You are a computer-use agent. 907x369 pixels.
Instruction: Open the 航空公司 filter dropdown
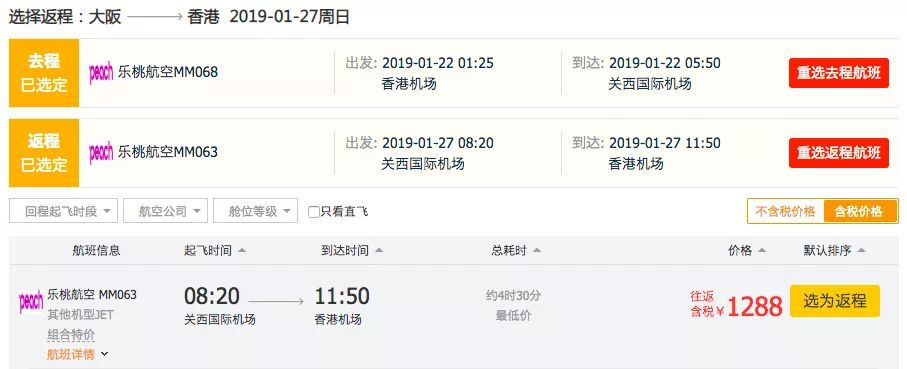(x=165, y=211)
